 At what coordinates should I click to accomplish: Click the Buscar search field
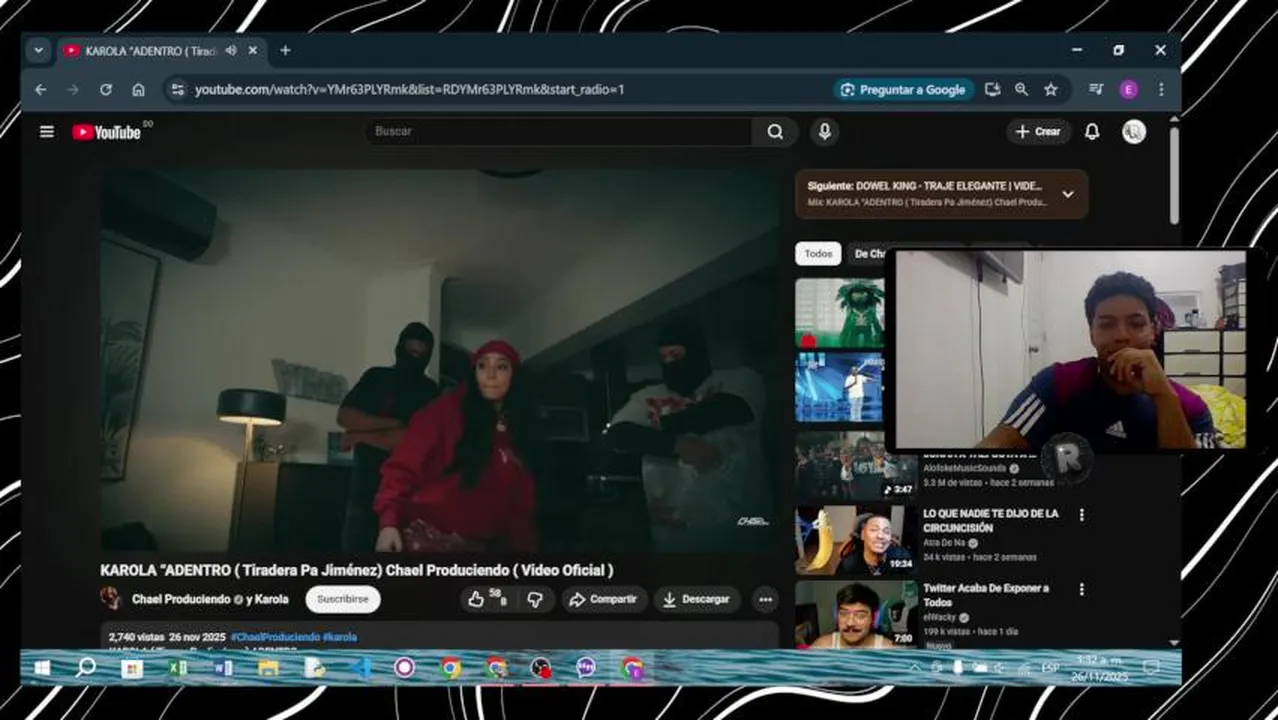[x=560, y=132]
